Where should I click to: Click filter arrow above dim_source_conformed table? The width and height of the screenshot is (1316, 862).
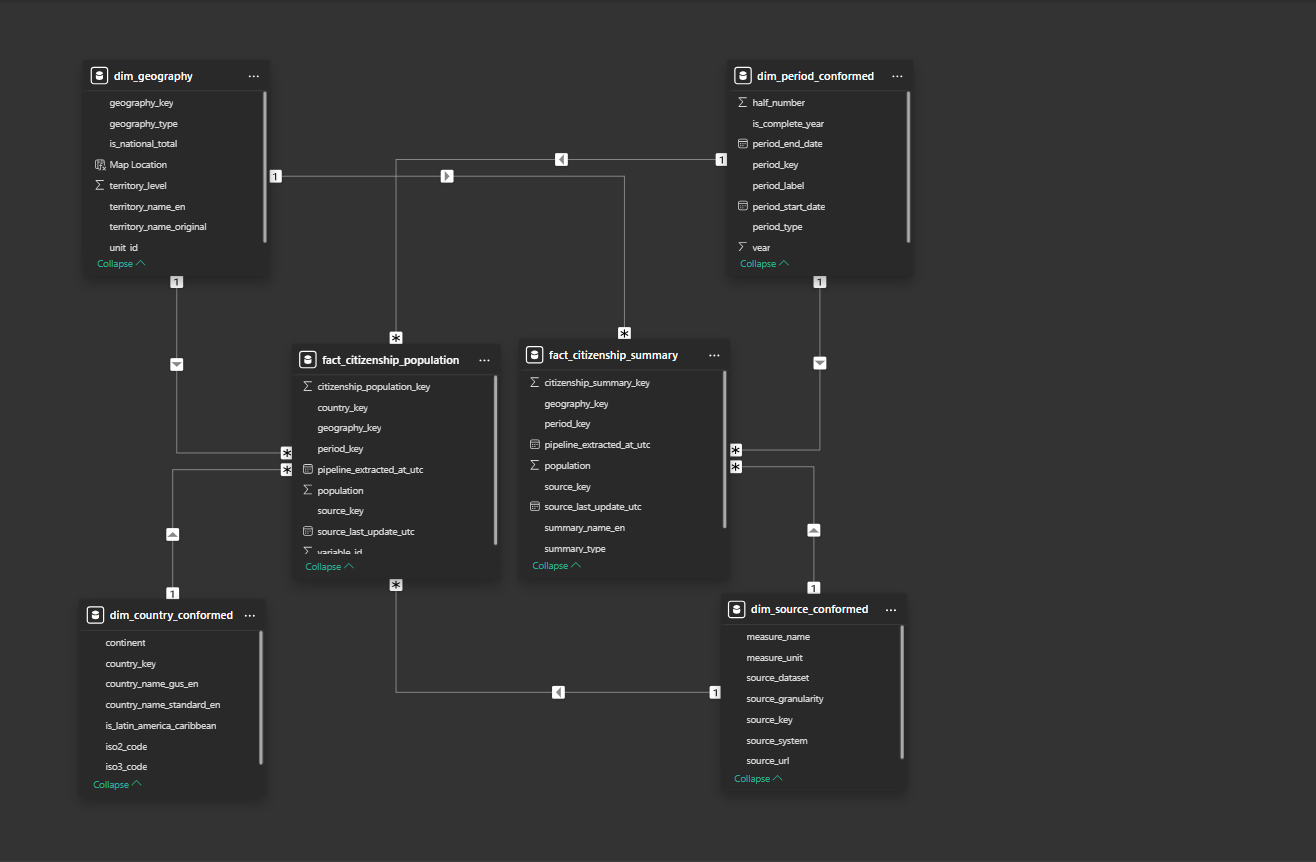click(x=814, y=530)
